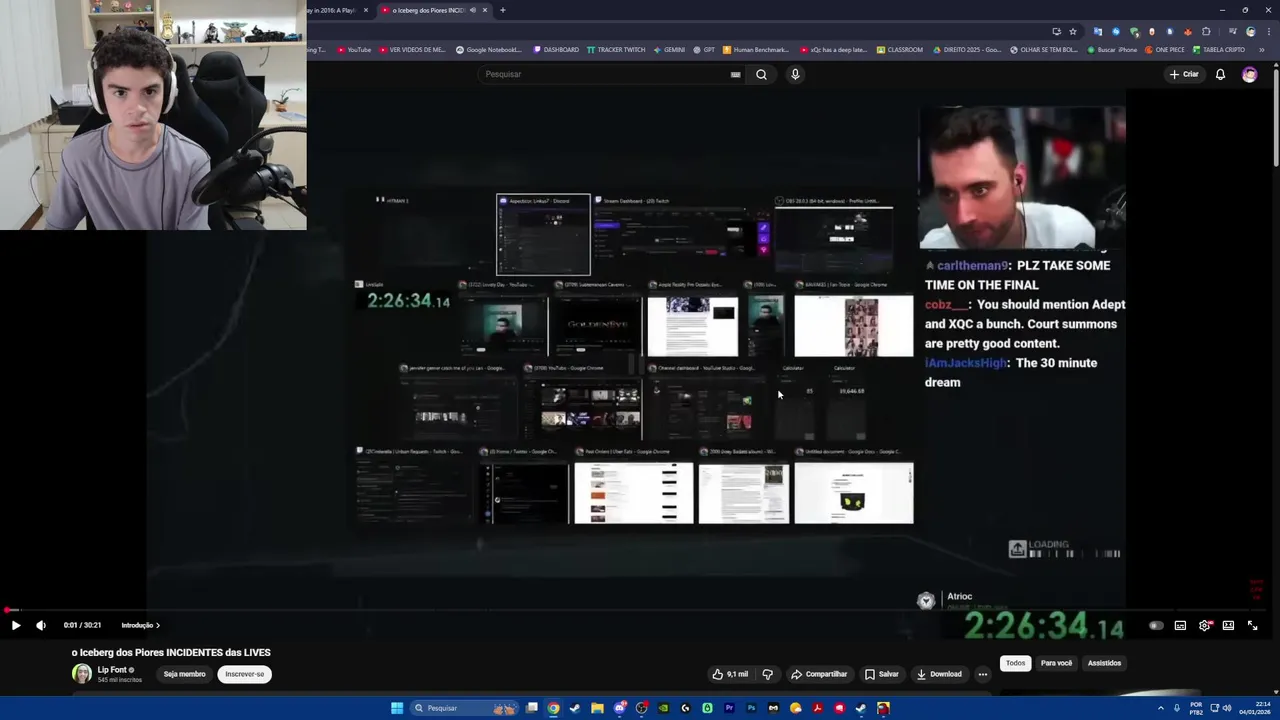Open a new browser tab
1280x720 pixels.
click(502, 10)
